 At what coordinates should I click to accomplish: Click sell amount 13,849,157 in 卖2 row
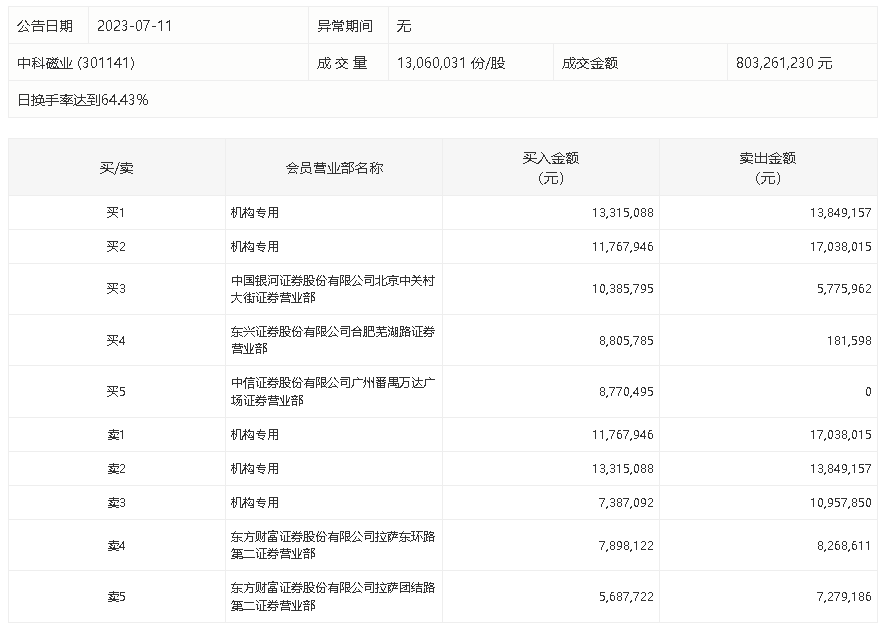click(841, 469)
